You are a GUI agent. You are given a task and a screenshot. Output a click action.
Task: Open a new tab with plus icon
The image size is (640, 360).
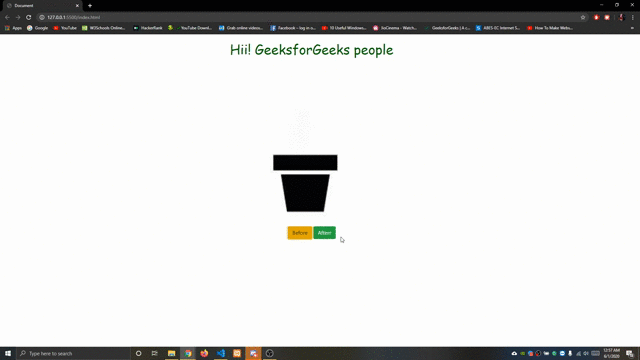point(90,6)
